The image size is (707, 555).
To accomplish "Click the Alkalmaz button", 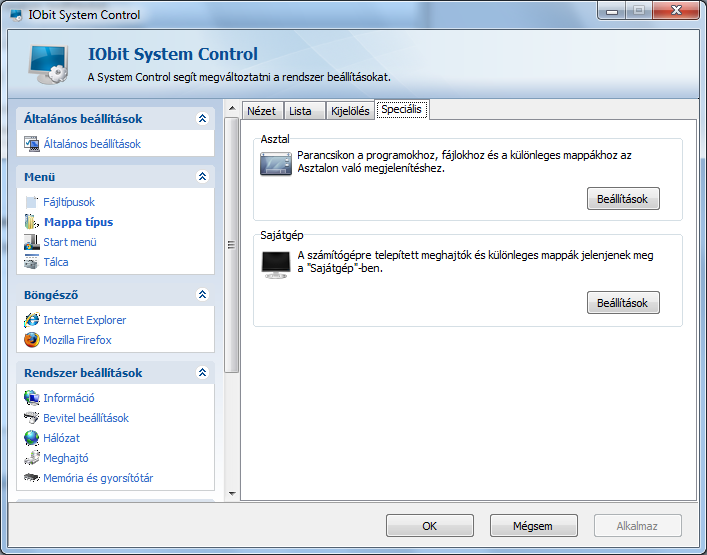I will (638, 526).
